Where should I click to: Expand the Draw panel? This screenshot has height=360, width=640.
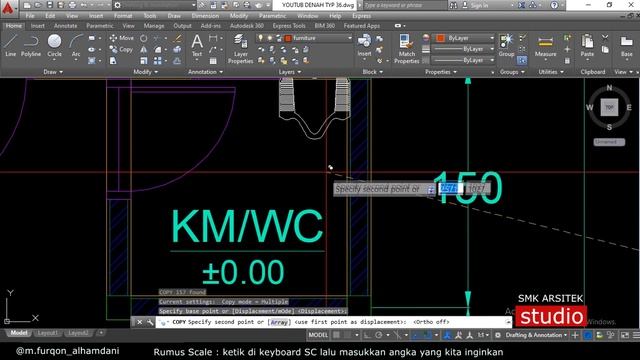53,72
